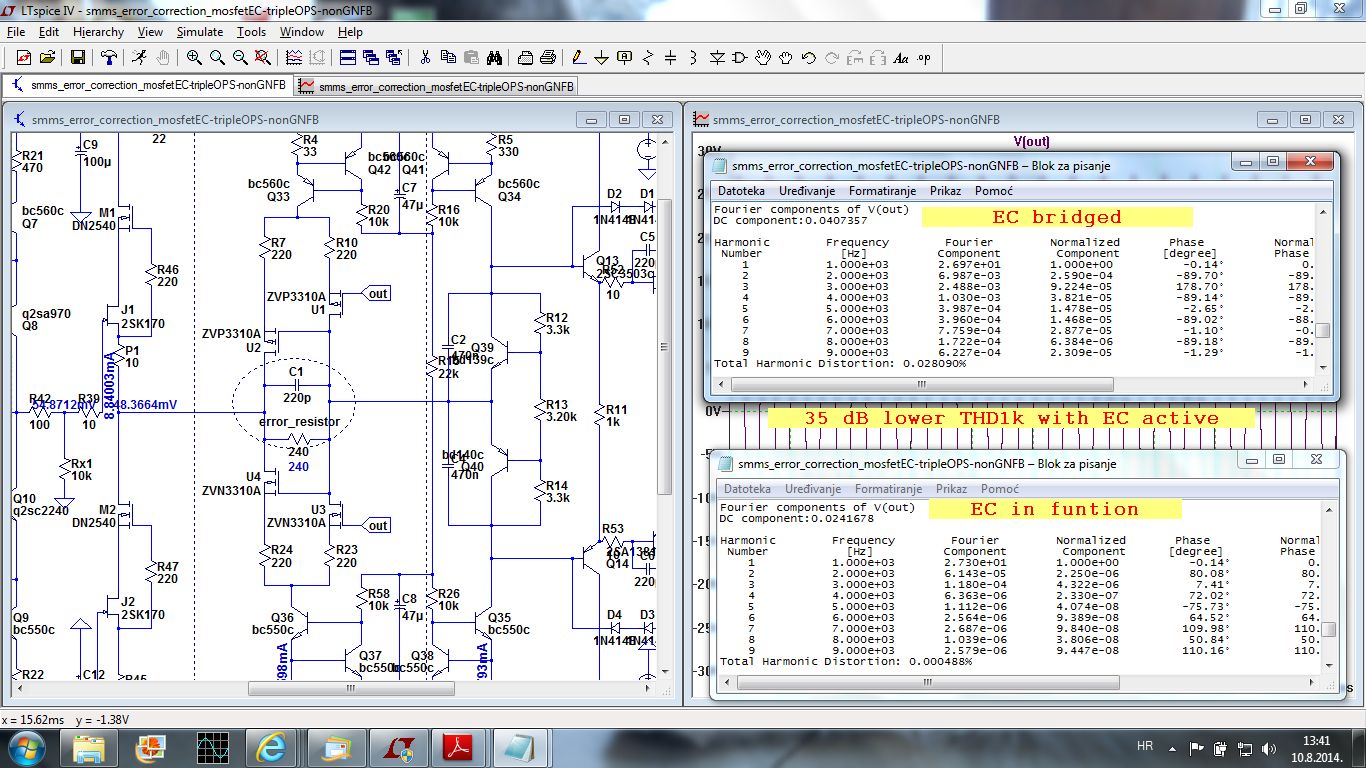Click the Undo arrow icon
The width and height of the screenshot is (1366, 768).
(x=809, y=58)
